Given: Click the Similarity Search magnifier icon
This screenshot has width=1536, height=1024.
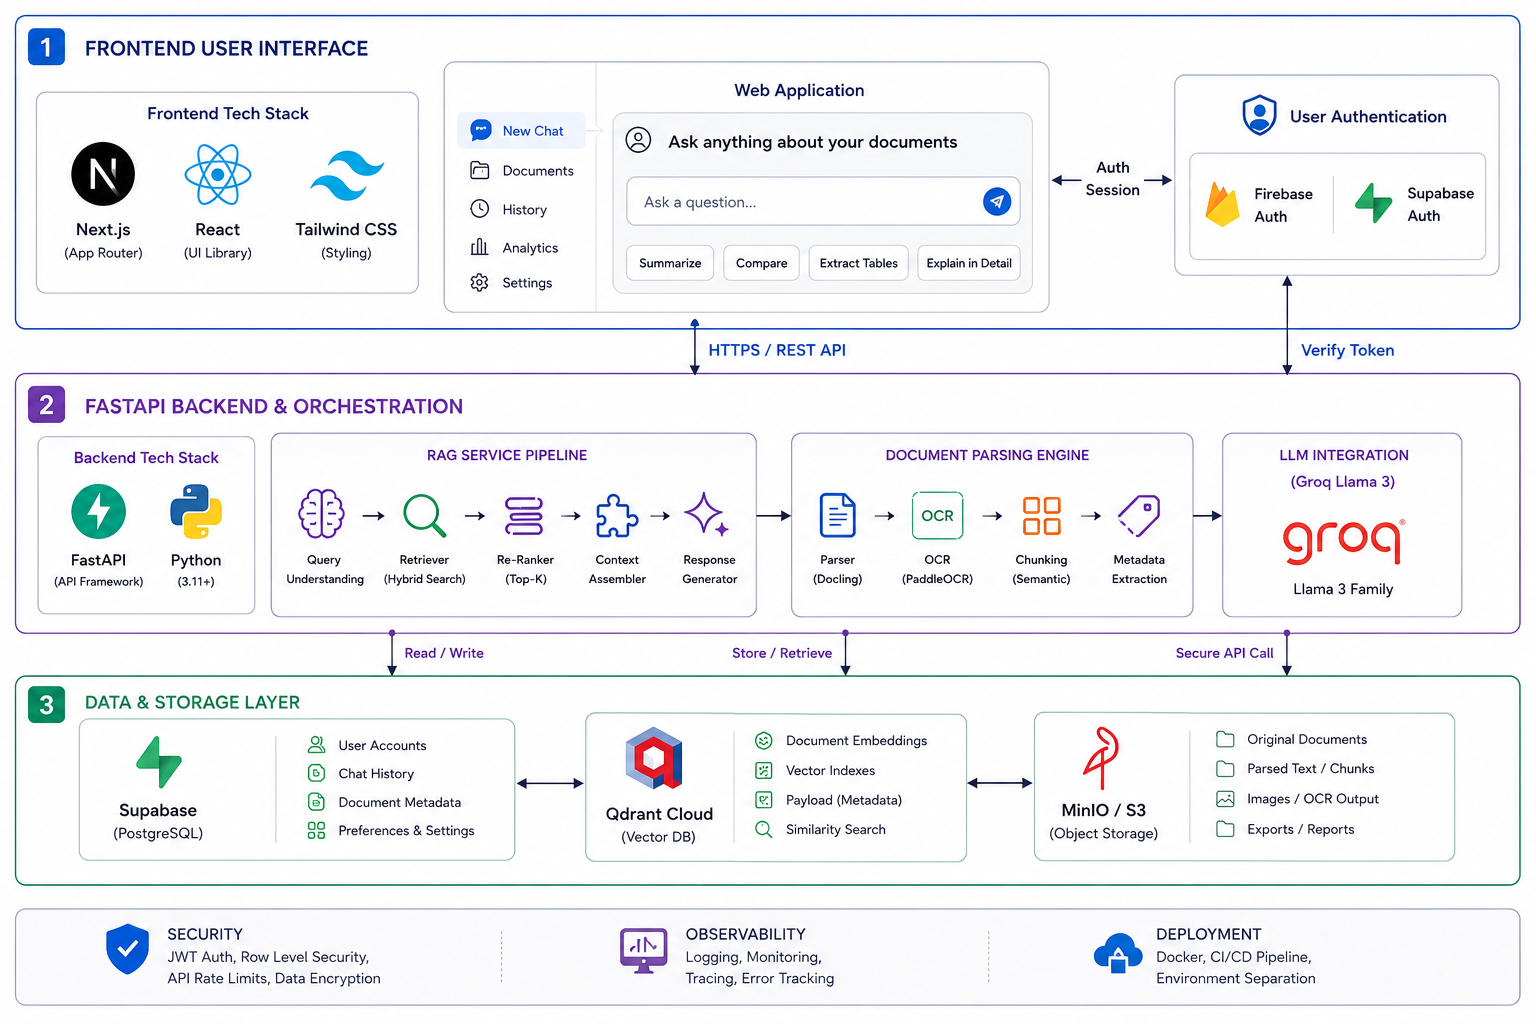Looking at the screenshot, I should (764, 829).
